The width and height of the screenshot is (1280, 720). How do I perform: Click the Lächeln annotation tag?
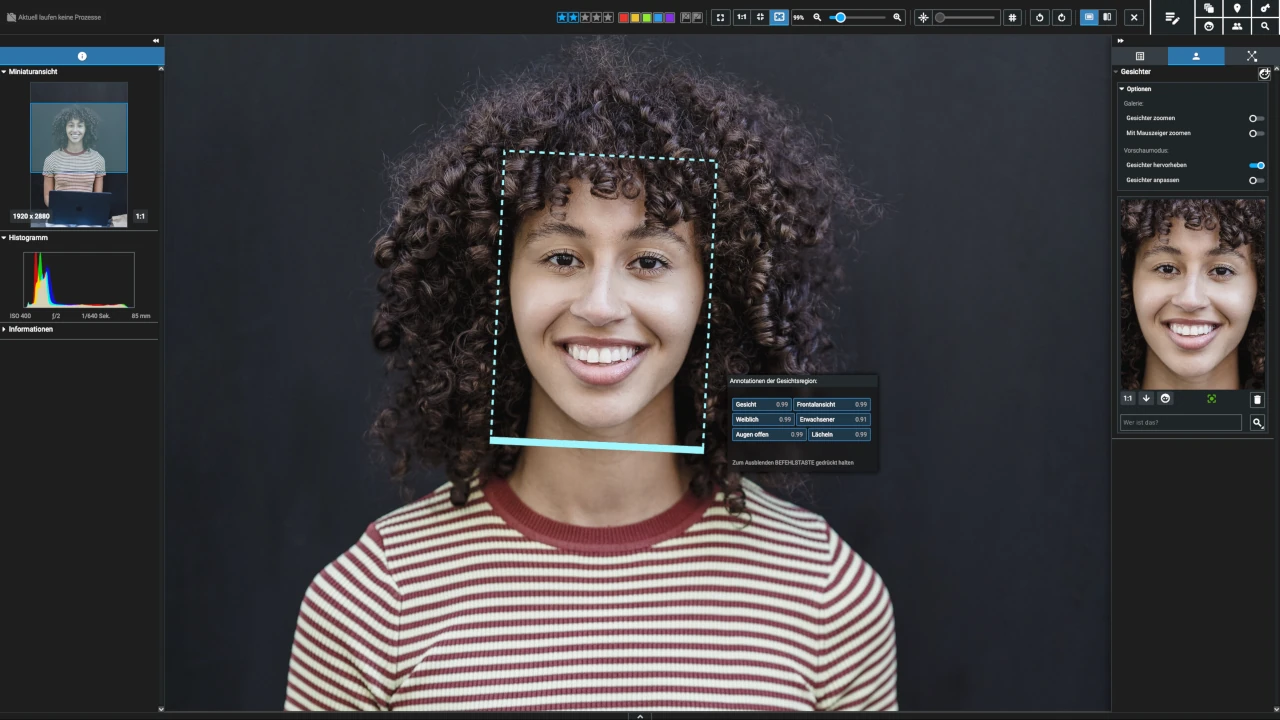[x=839, y=435]
